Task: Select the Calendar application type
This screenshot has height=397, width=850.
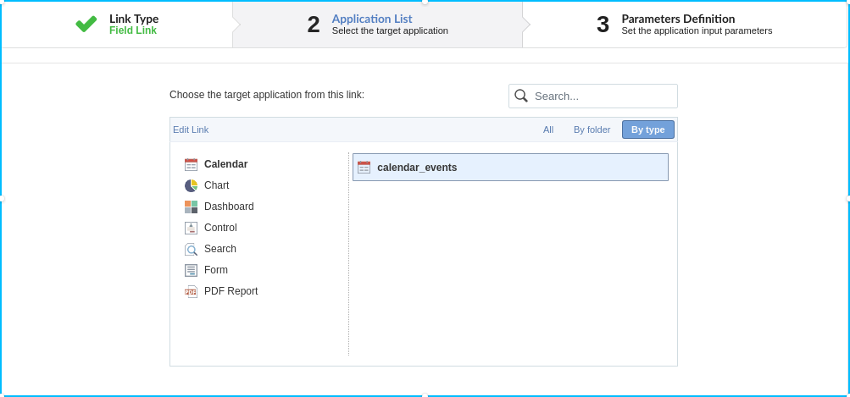Action: point(226,164)
